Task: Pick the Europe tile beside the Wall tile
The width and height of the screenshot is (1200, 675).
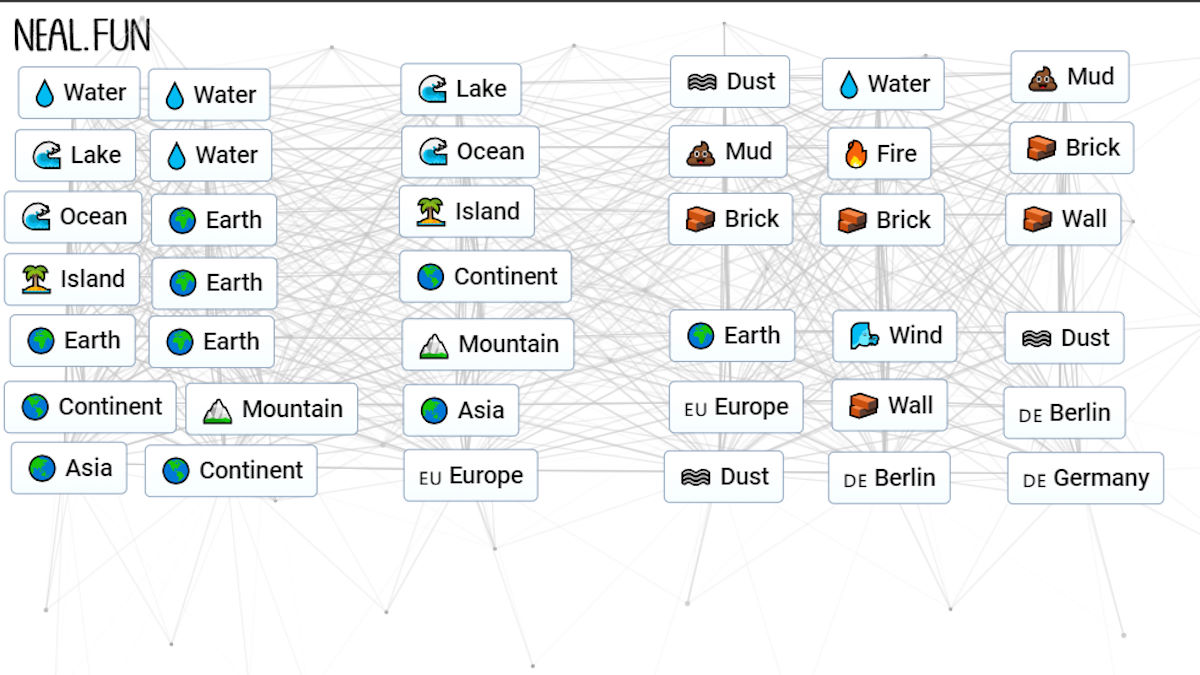Action: point(735,407)
